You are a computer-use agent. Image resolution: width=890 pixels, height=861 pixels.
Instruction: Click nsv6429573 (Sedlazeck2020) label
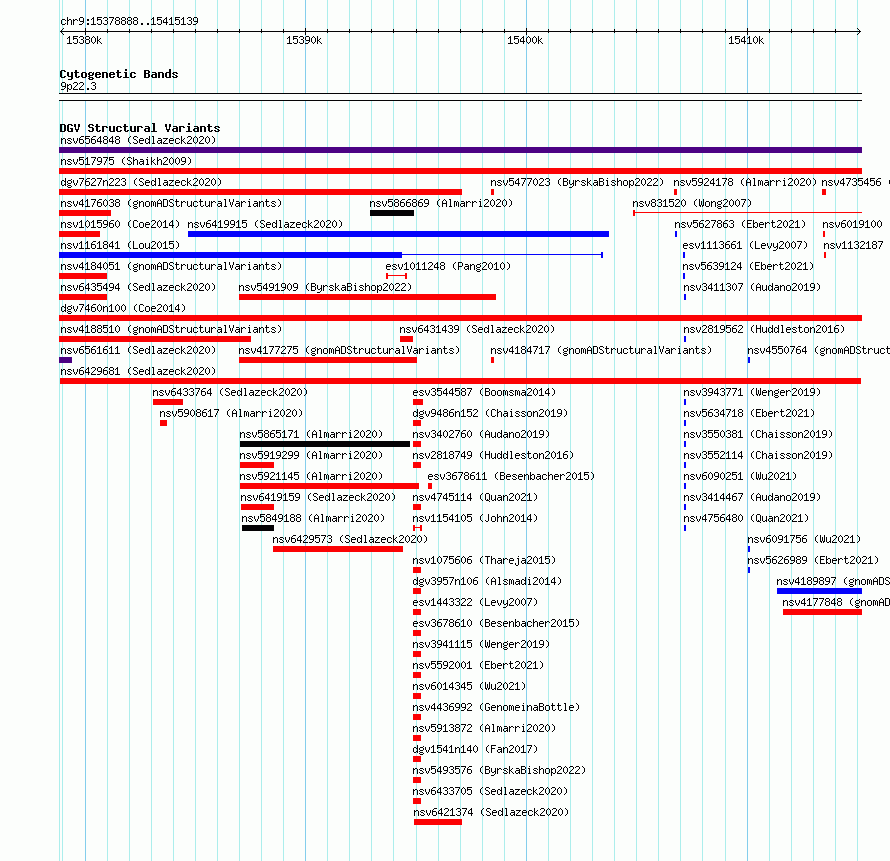(350, 539)
